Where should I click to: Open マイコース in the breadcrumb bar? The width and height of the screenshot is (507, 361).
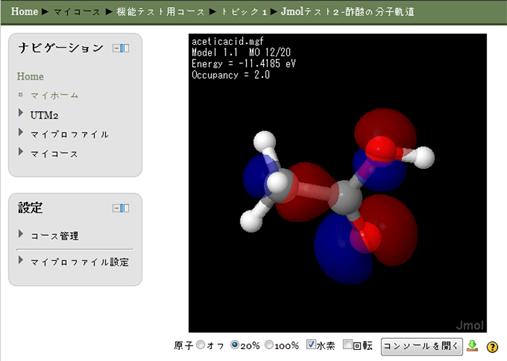77,12
